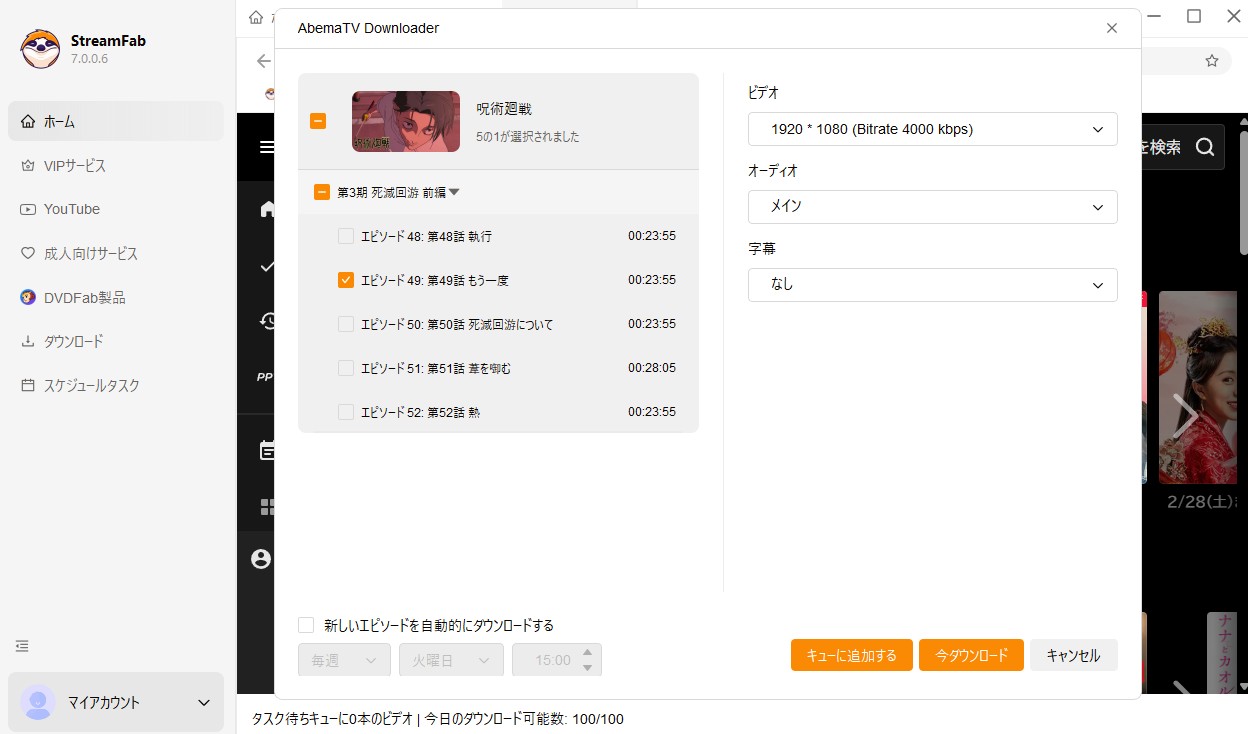
Task: Click the StreamFab sloth logo icon
Action: click(x=40, y=49)
